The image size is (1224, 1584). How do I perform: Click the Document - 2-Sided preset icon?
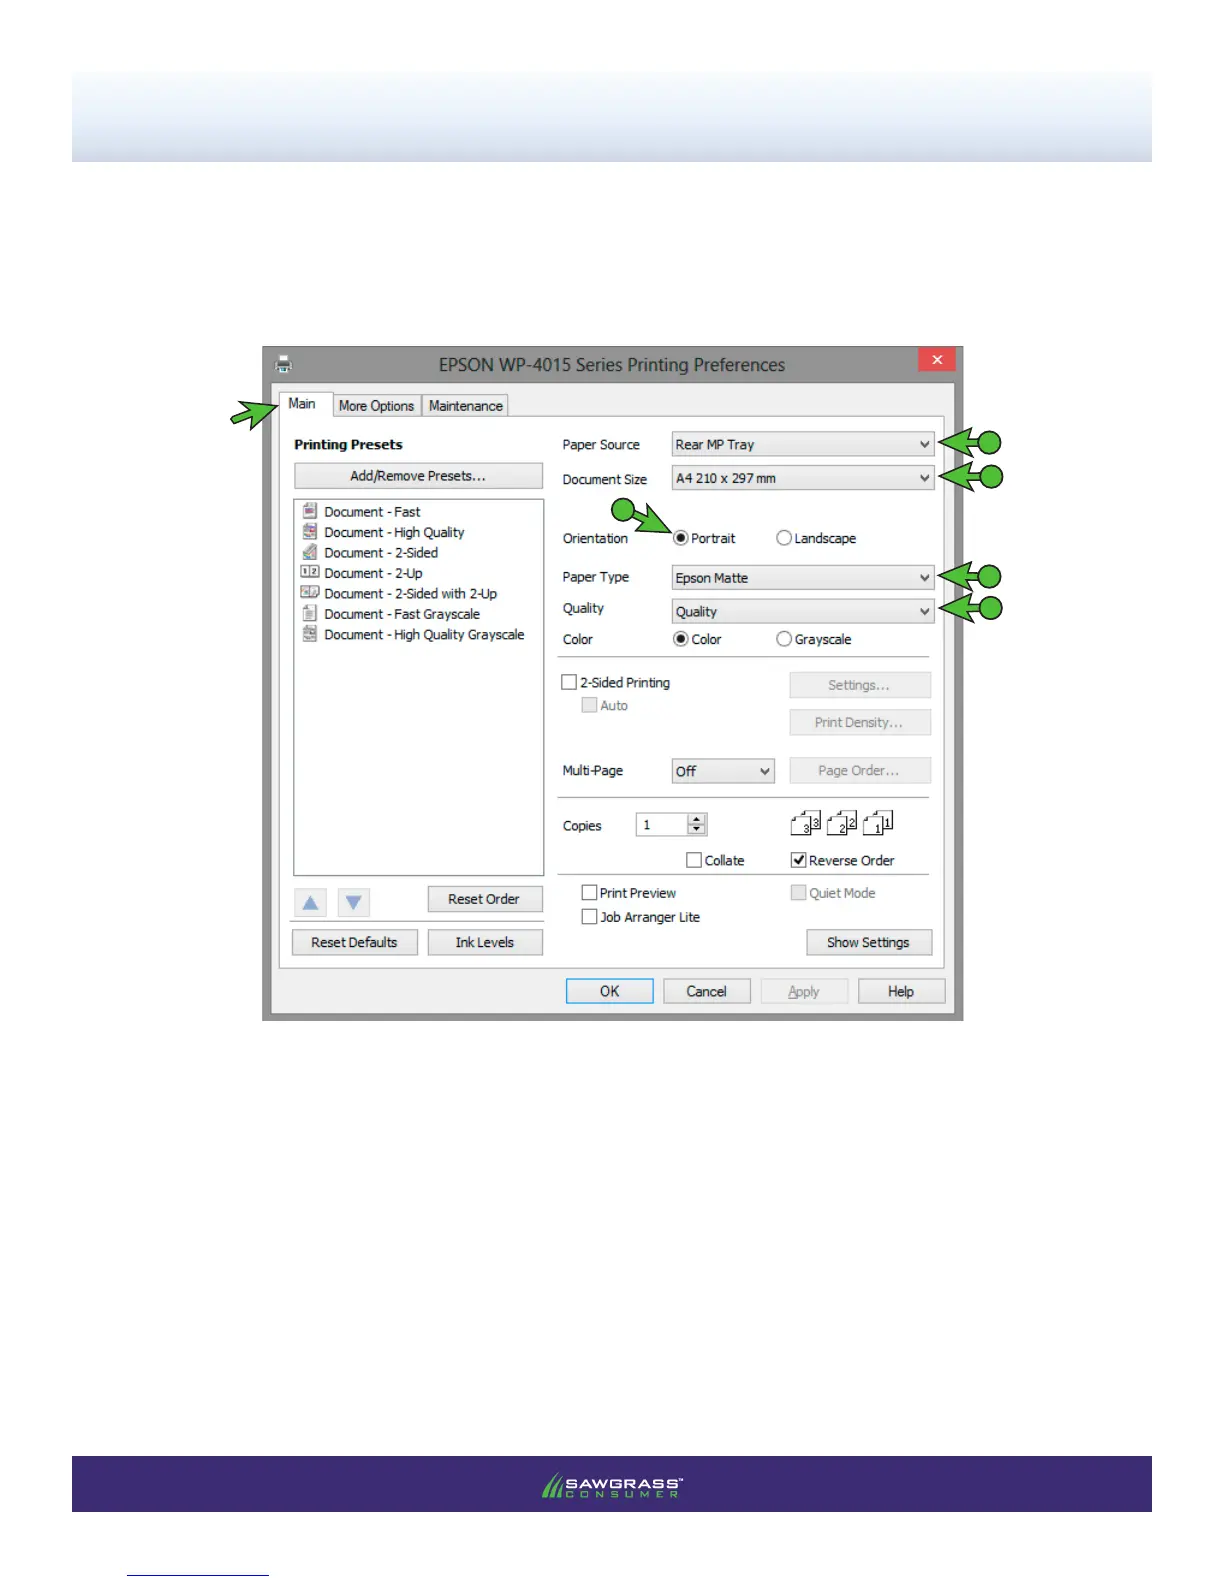(310, 552)
